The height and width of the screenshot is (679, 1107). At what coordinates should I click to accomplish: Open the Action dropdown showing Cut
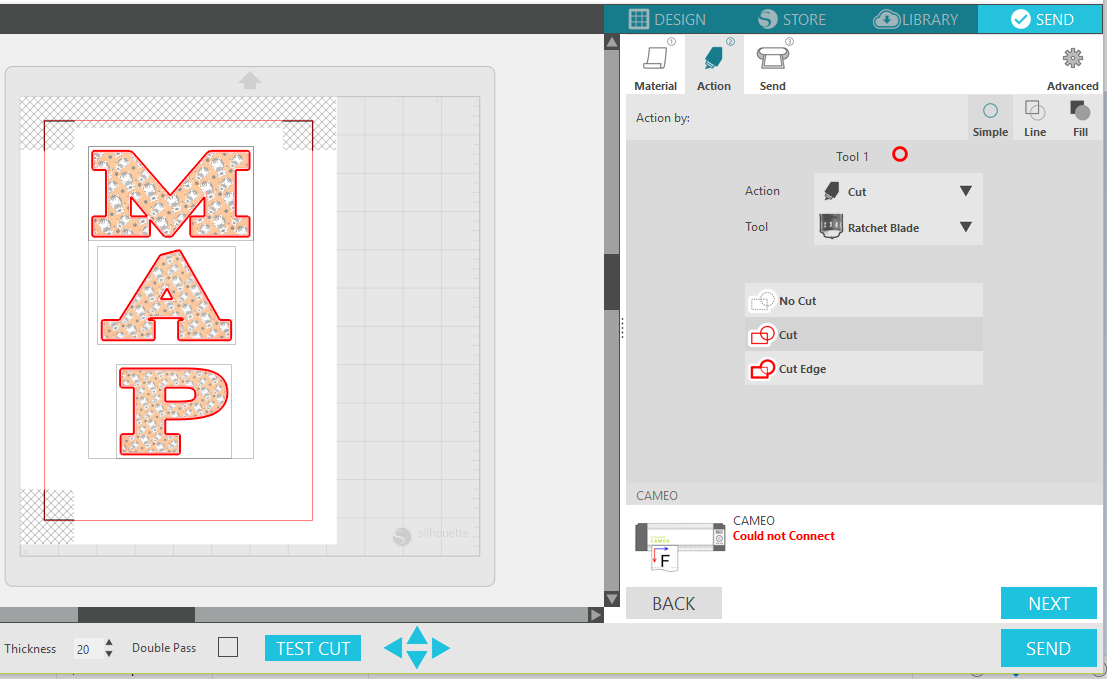click(896, 190)
